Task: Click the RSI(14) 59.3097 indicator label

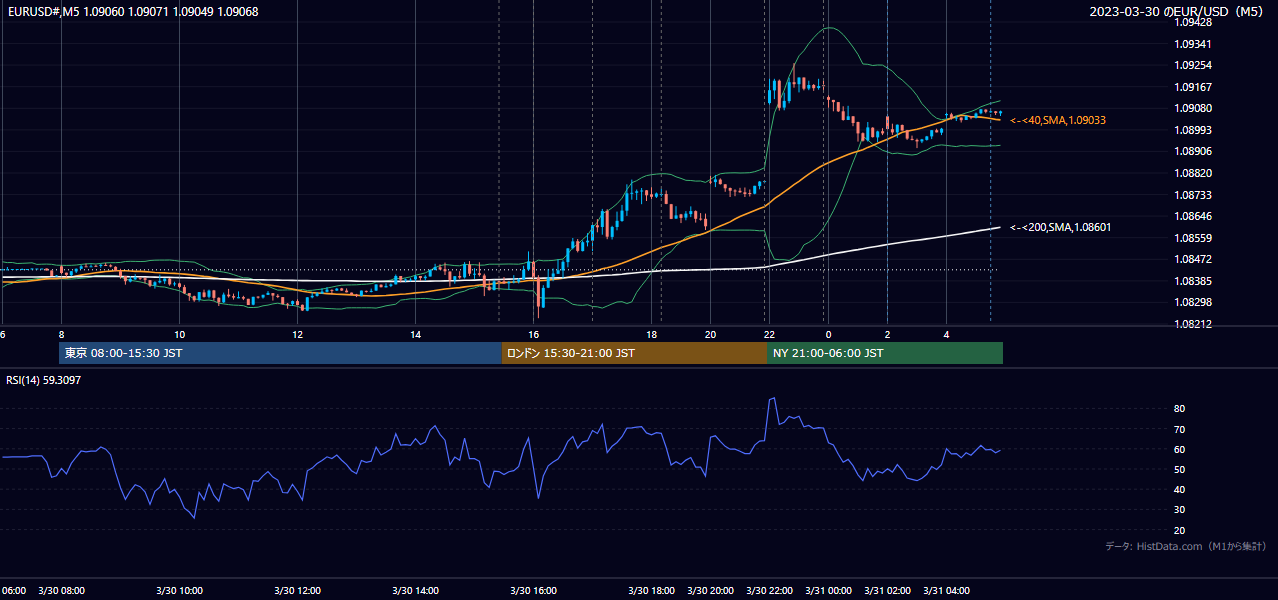Action: pos(44,380)
